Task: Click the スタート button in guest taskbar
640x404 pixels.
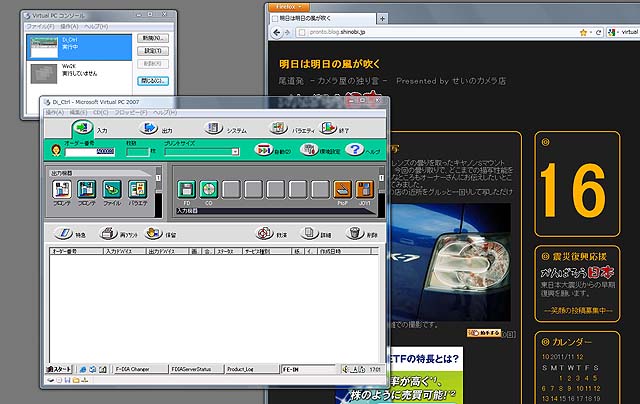Action: click(59, 369)
